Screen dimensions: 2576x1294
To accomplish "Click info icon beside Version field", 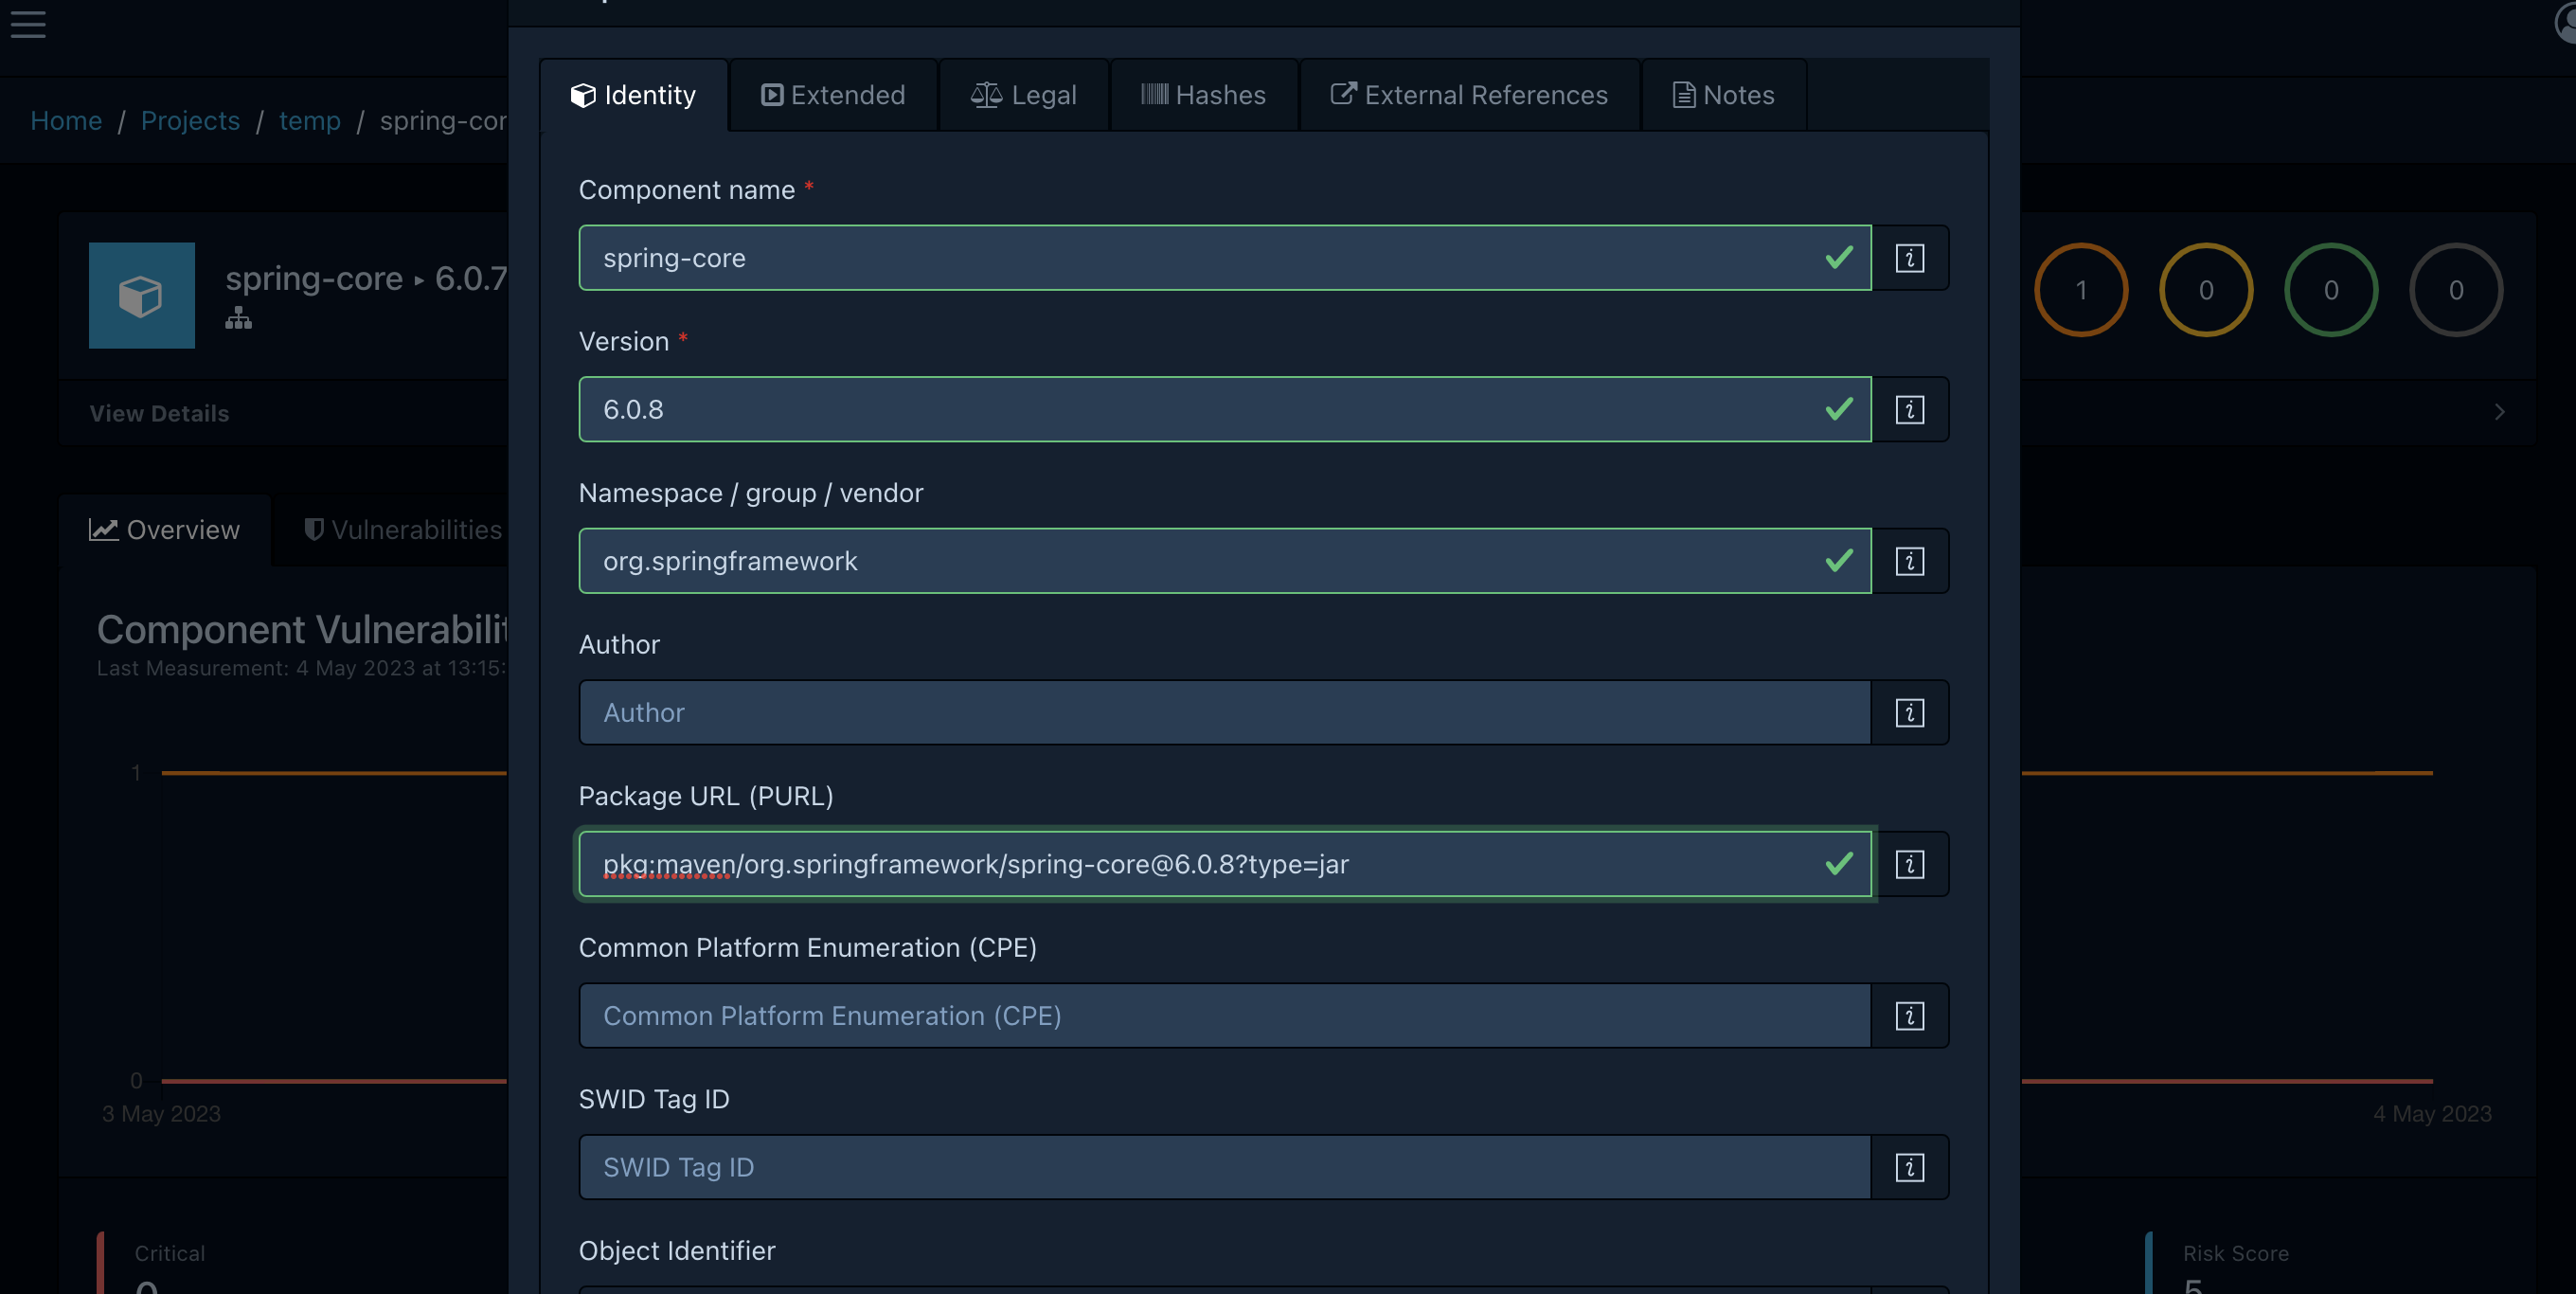I will click(1909, 409).
